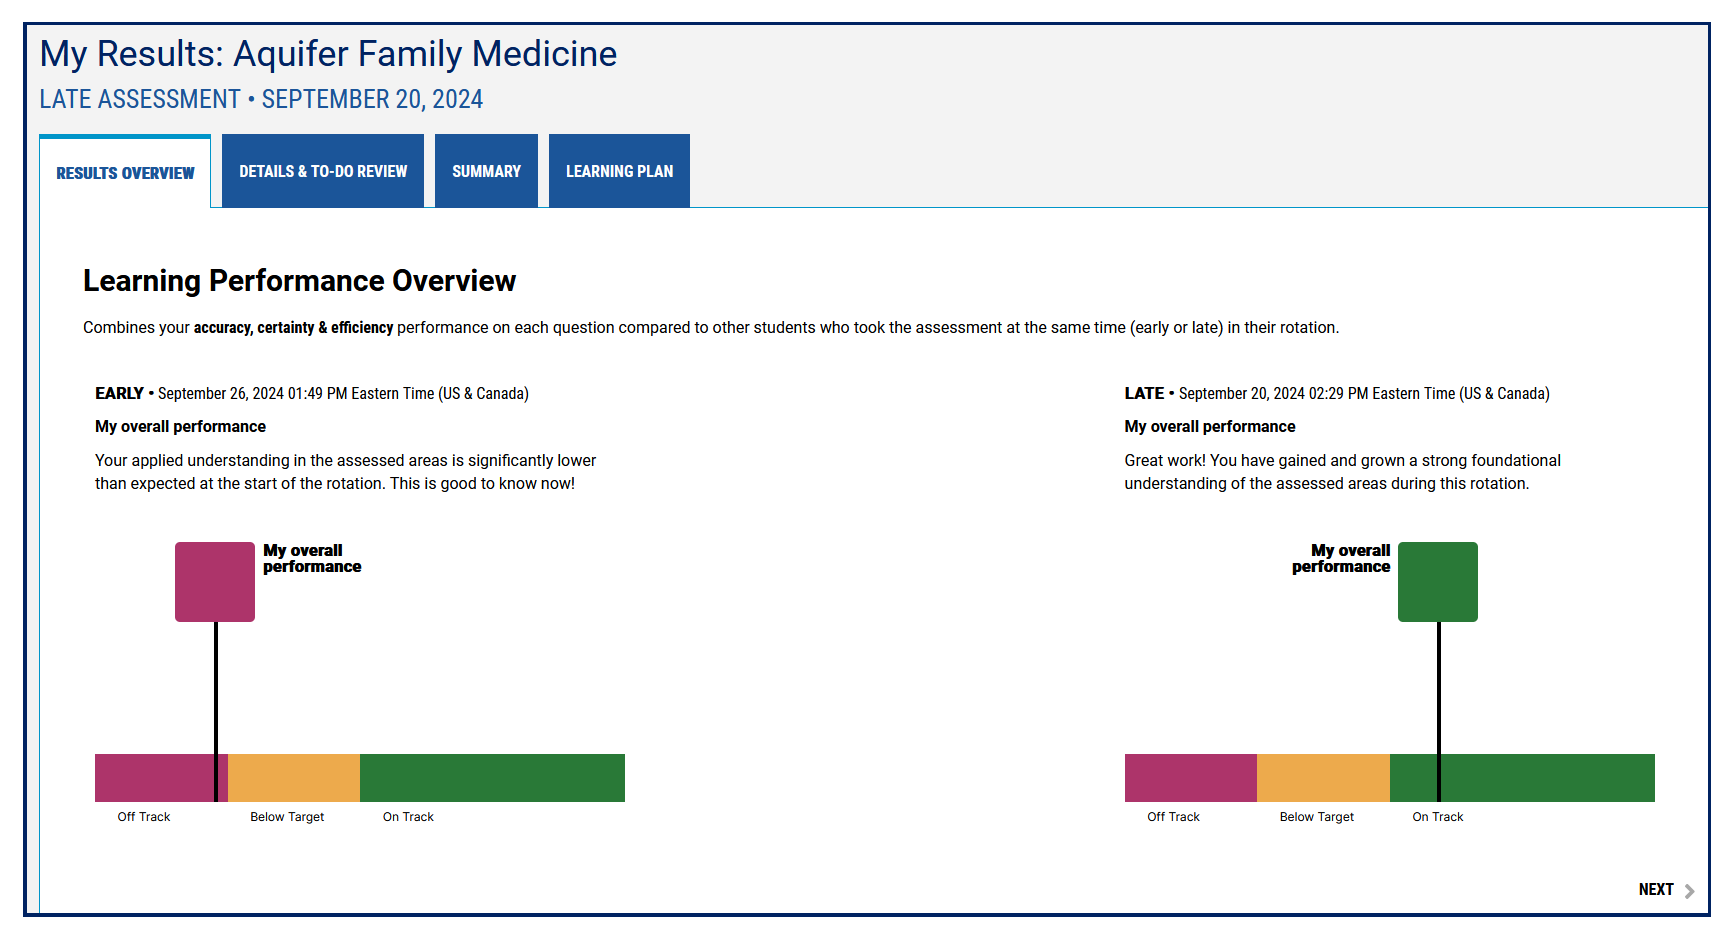The height and width of the screenshot is (938, 1734).
Task: Click the 'LATE ASSESSMENT • SEPTEMBER 20, 2024' subtitle
Action: click(x=260, y=99)
